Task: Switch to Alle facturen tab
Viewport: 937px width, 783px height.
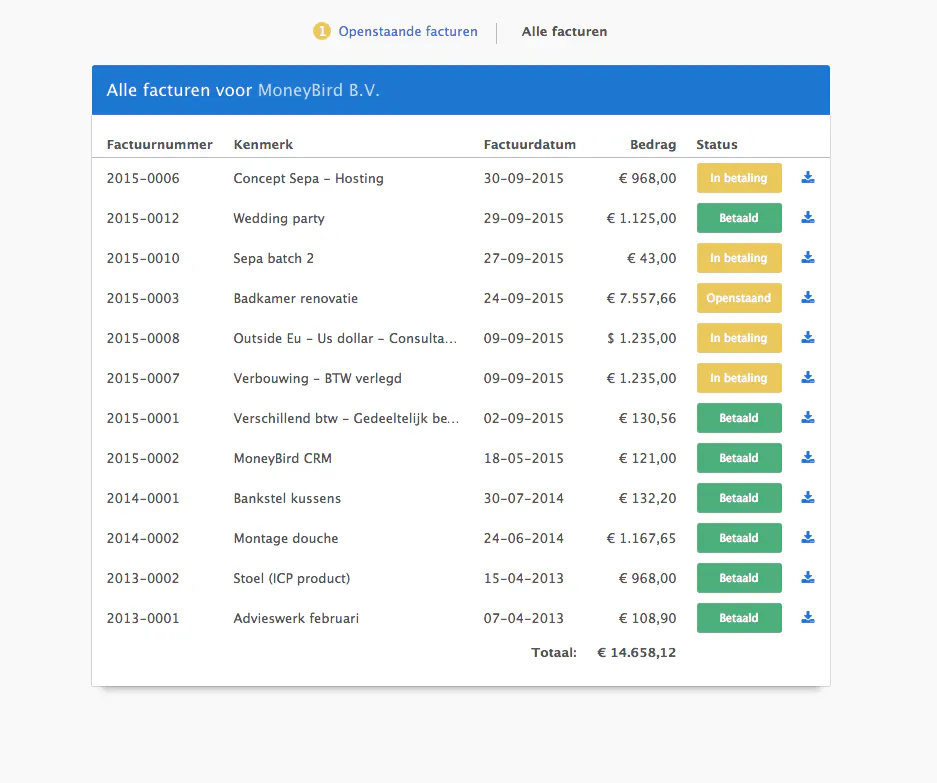Action: click(564, 32)
